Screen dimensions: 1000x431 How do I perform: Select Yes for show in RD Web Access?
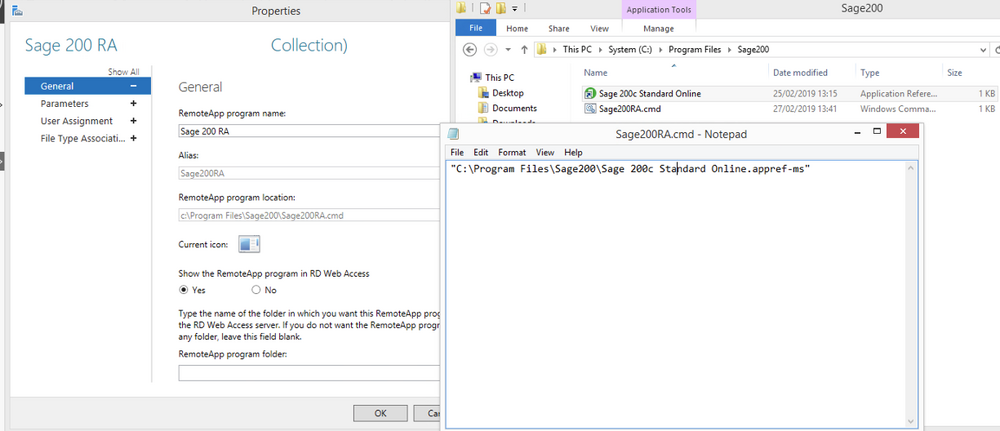click(184, 290)
